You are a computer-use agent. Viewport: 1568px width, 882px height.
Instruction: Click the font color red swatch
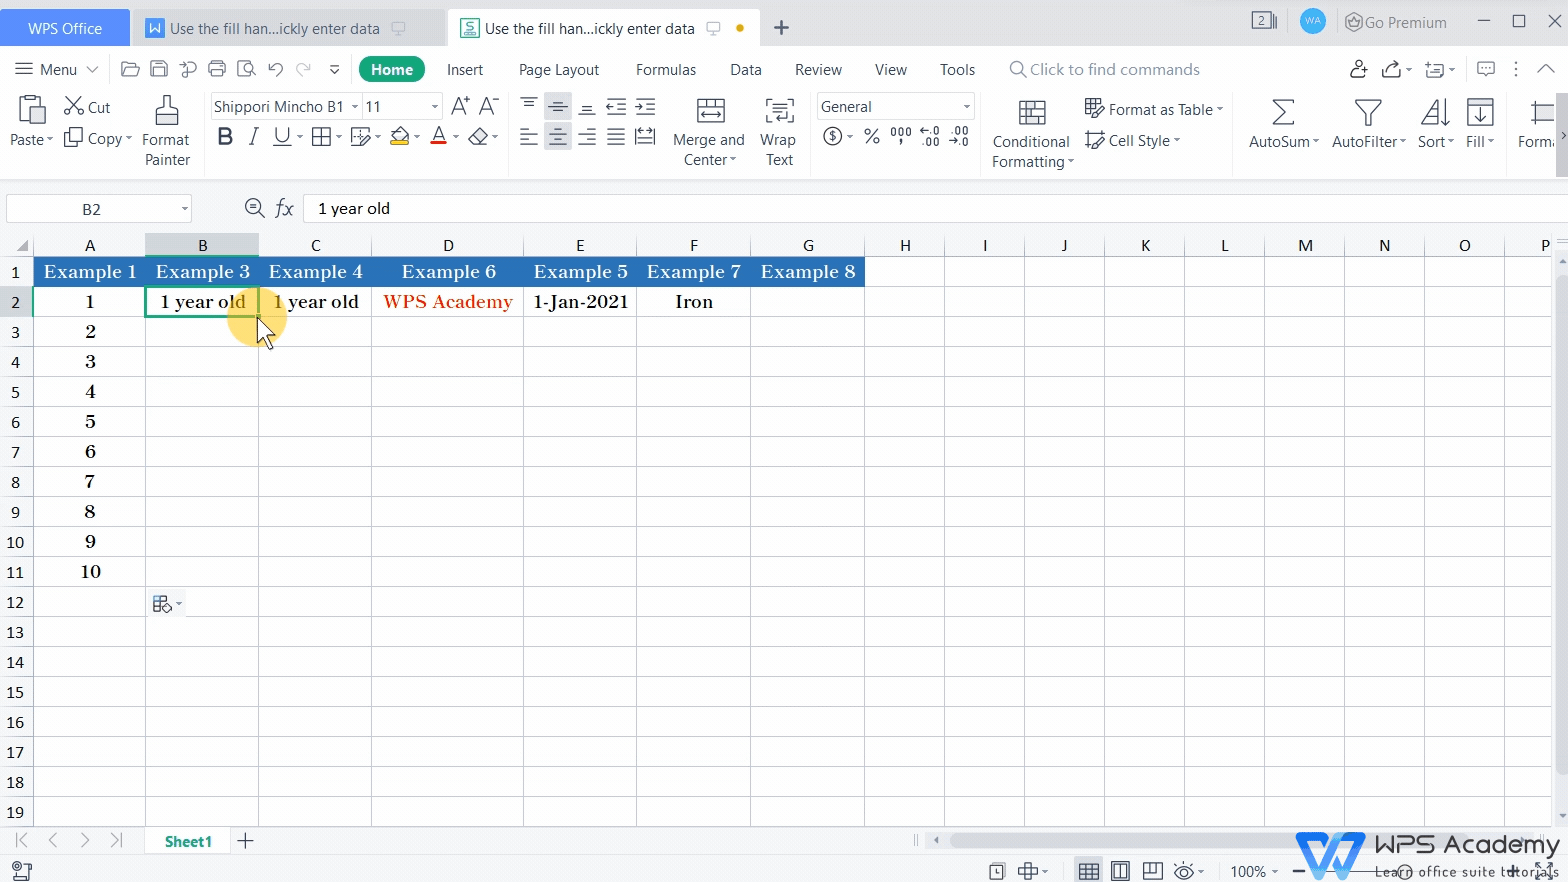438,137
